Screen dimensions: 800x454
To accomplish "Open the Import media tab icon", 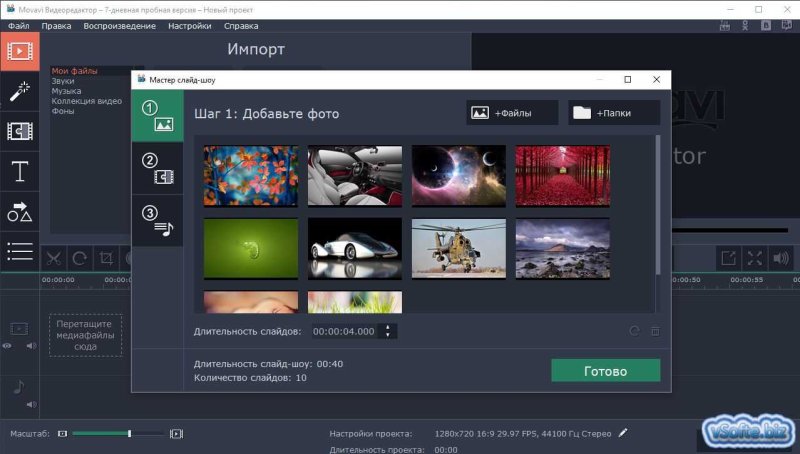I will point(19,51).
